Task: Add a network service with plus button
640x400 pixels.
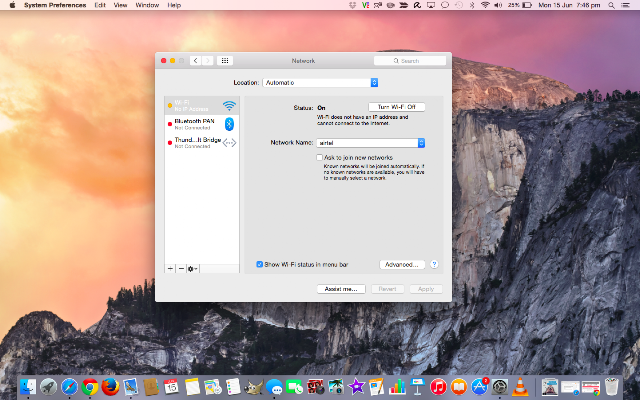Action: (170, 269)
